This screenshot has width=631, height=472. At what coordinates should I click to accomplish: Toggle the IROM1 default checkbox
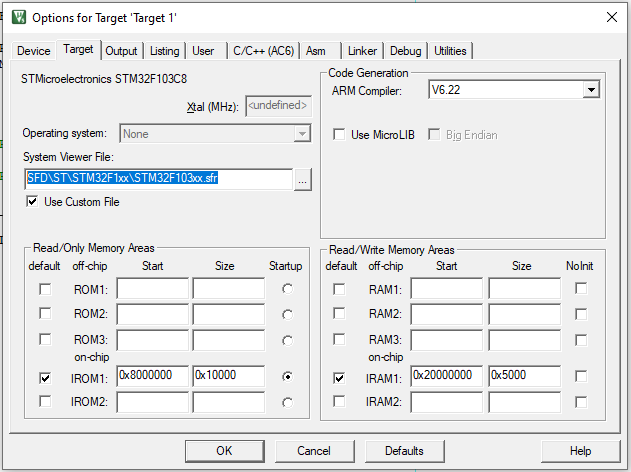click(47, 377)
